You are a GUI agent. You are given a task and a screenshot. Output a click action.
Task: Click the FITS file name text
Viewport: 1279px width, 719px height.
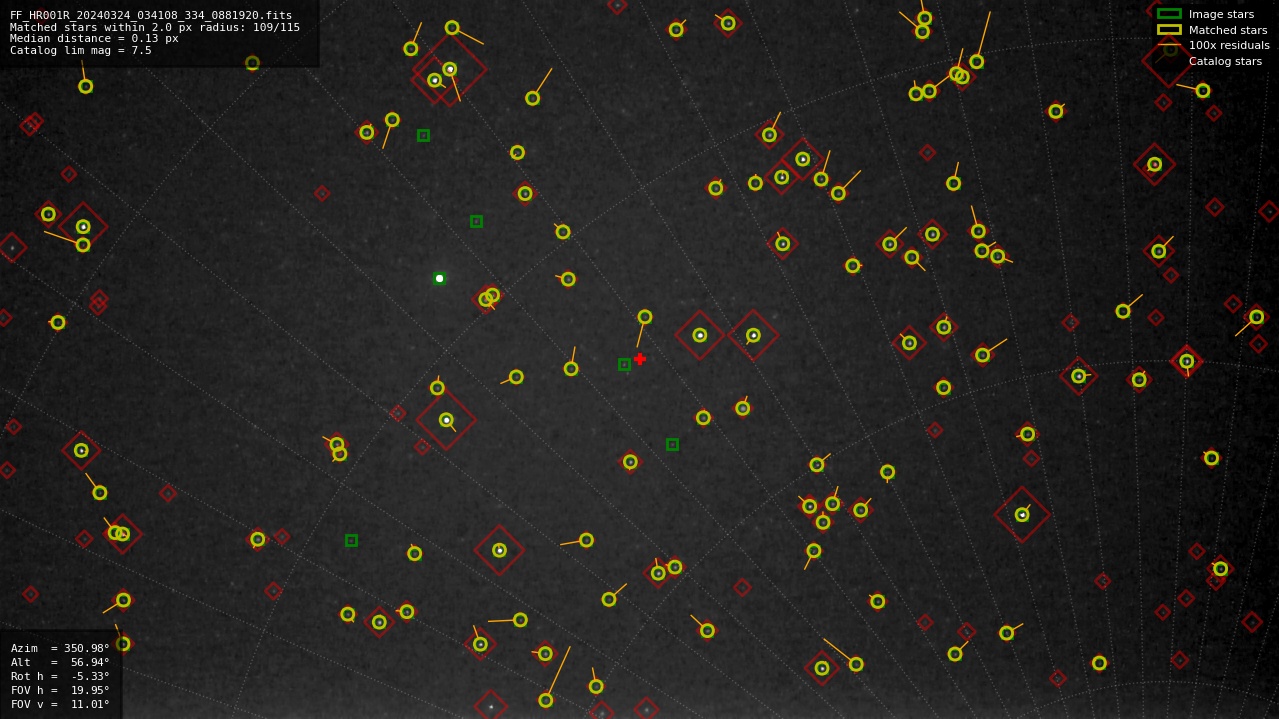point(151,15)
